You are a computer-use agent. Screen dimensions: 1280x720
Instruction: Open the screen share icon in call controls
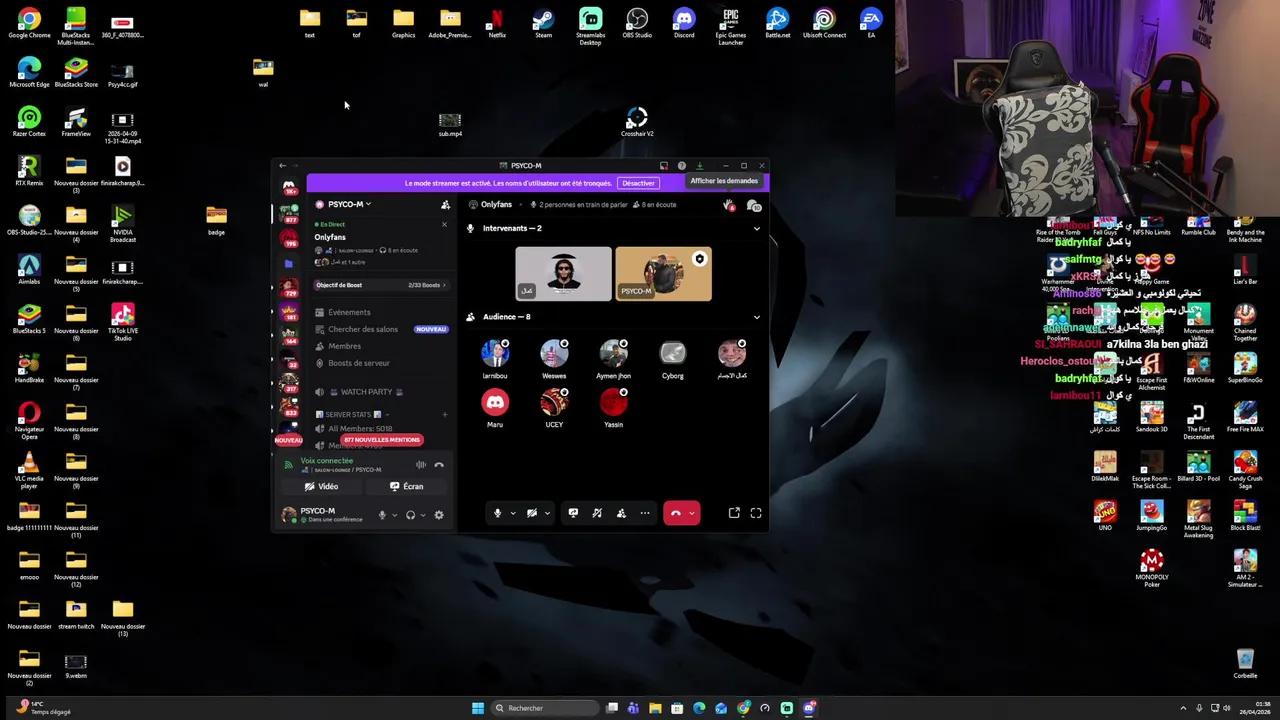(573, 513)
